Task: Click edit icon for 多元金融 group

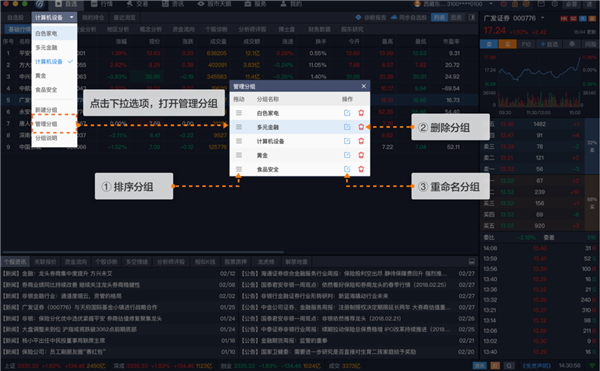Action: pos(347,127)
